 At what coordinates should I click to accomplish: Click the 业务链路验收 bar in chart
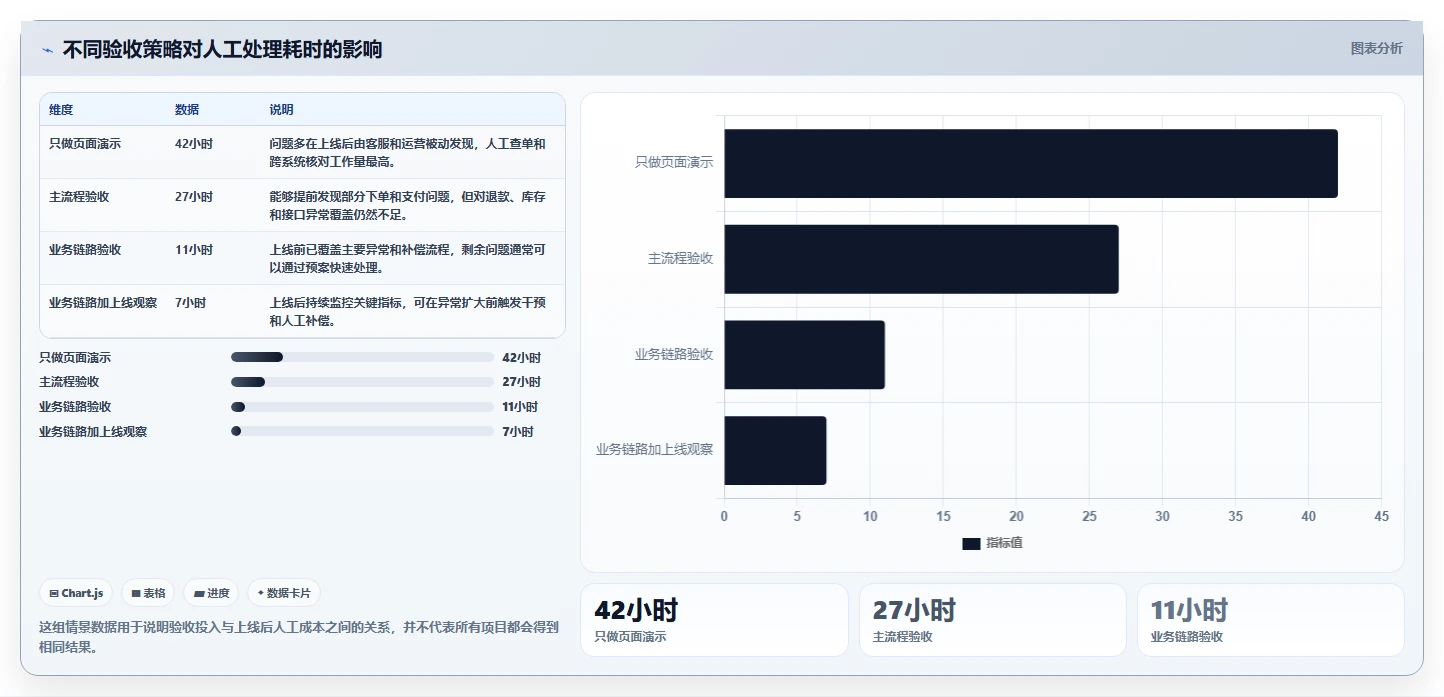click(805, 355)
